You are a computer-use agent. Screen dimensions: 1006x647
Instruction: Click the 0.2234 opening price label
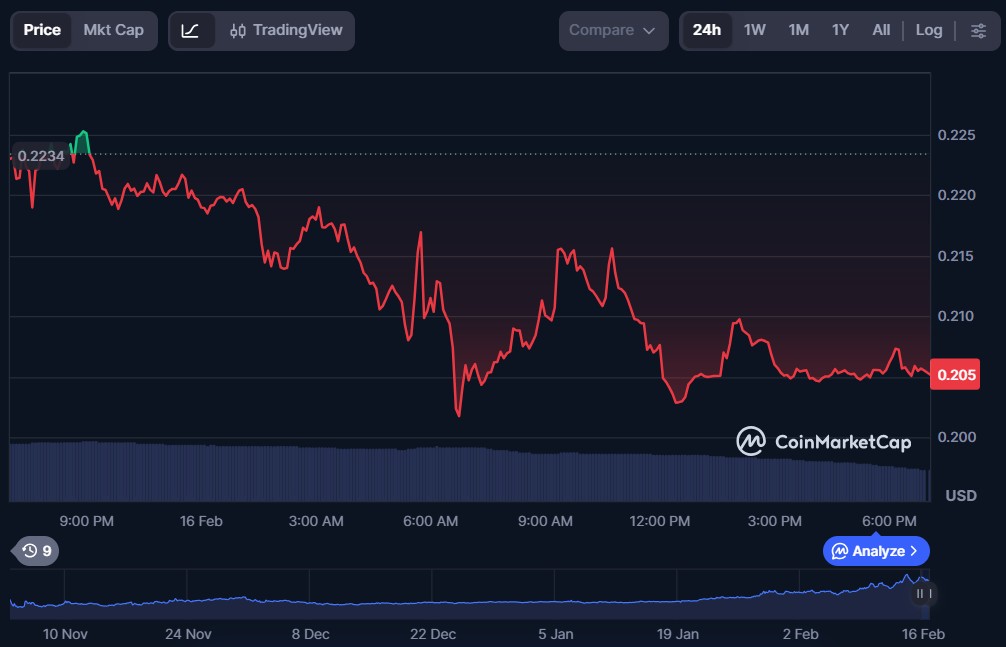coord(40,155)
